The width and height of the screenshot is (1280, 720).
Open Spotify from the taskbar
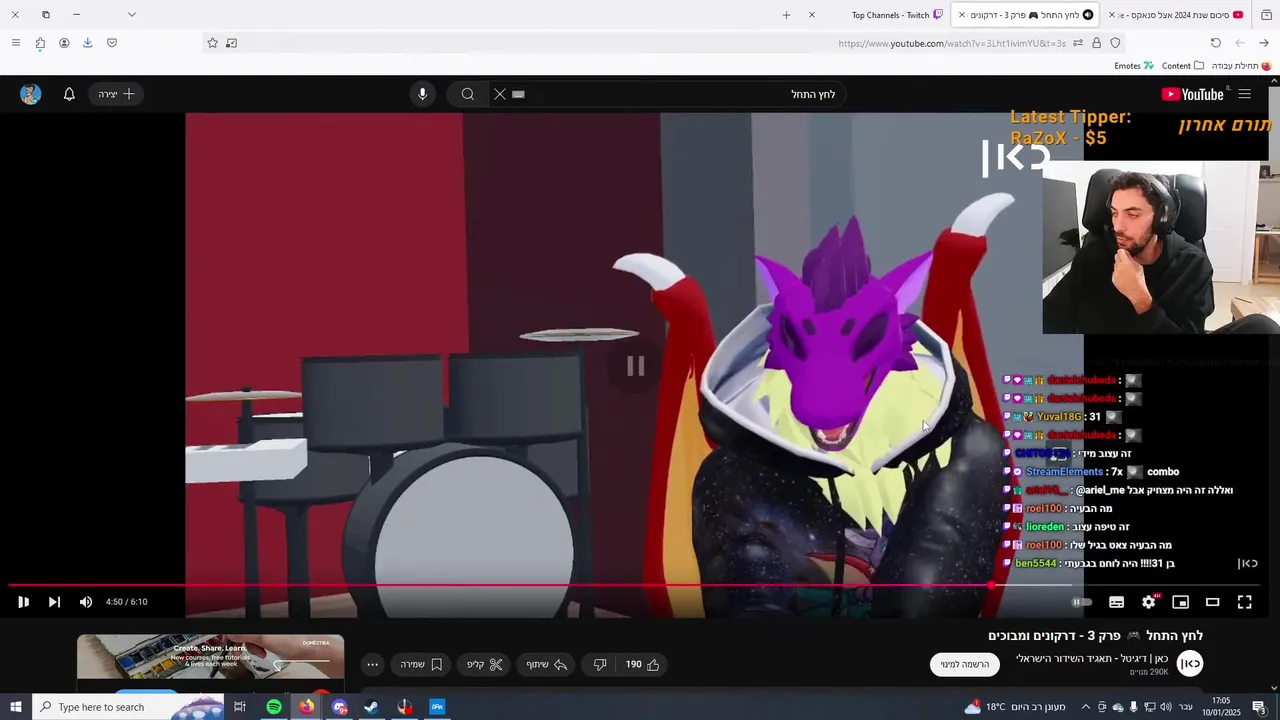273,707
